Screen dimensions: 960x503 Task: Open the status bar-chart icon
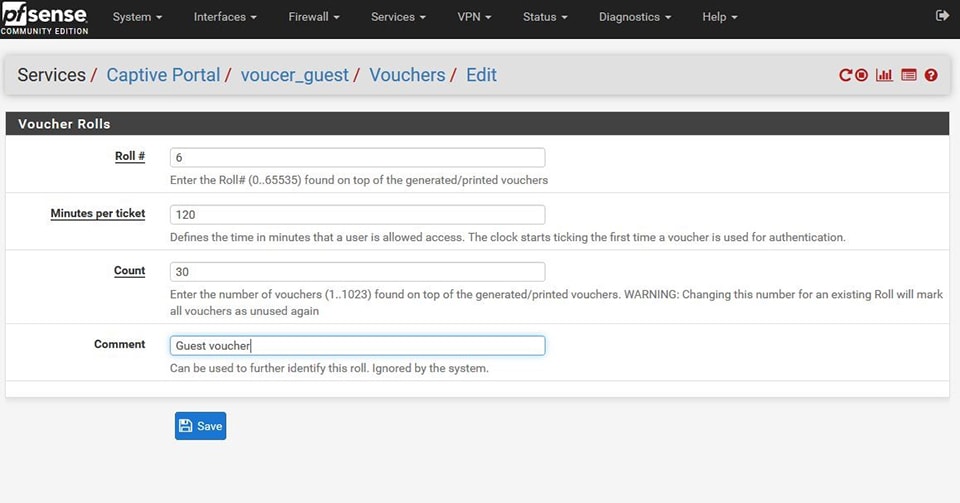[884, 76]
